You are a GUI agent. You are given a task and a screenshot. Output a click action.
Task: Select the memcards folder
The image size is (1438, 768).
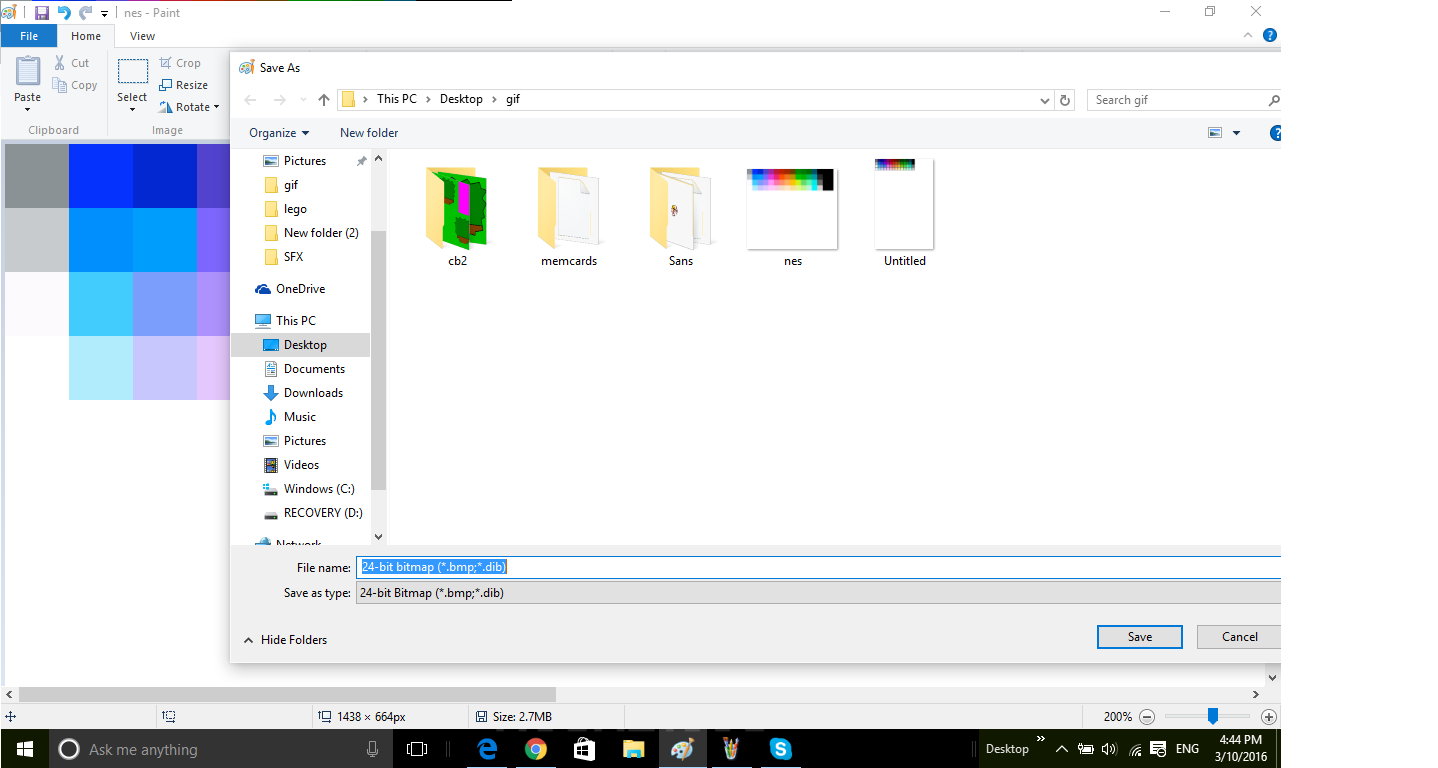point(569,217)
